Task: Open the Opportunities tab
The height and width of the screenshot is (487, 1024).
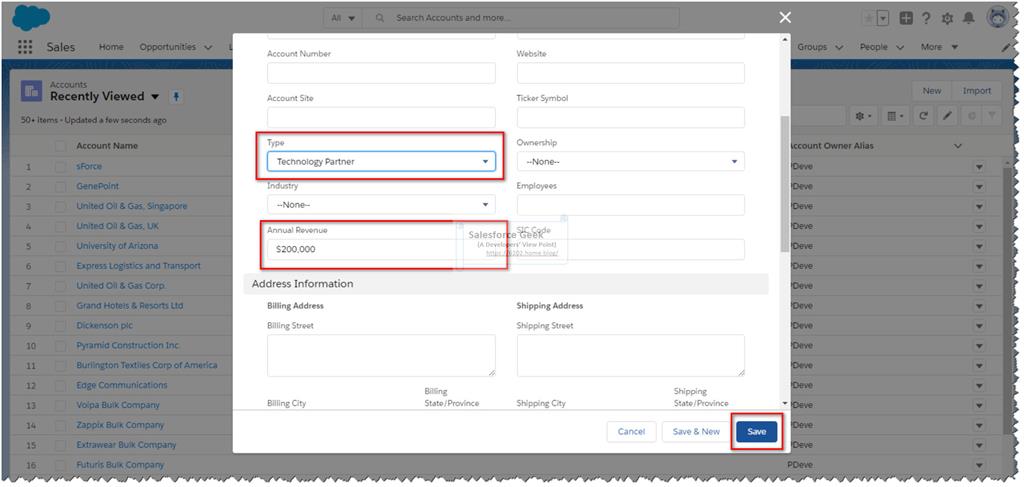Action: pos(168,47)
